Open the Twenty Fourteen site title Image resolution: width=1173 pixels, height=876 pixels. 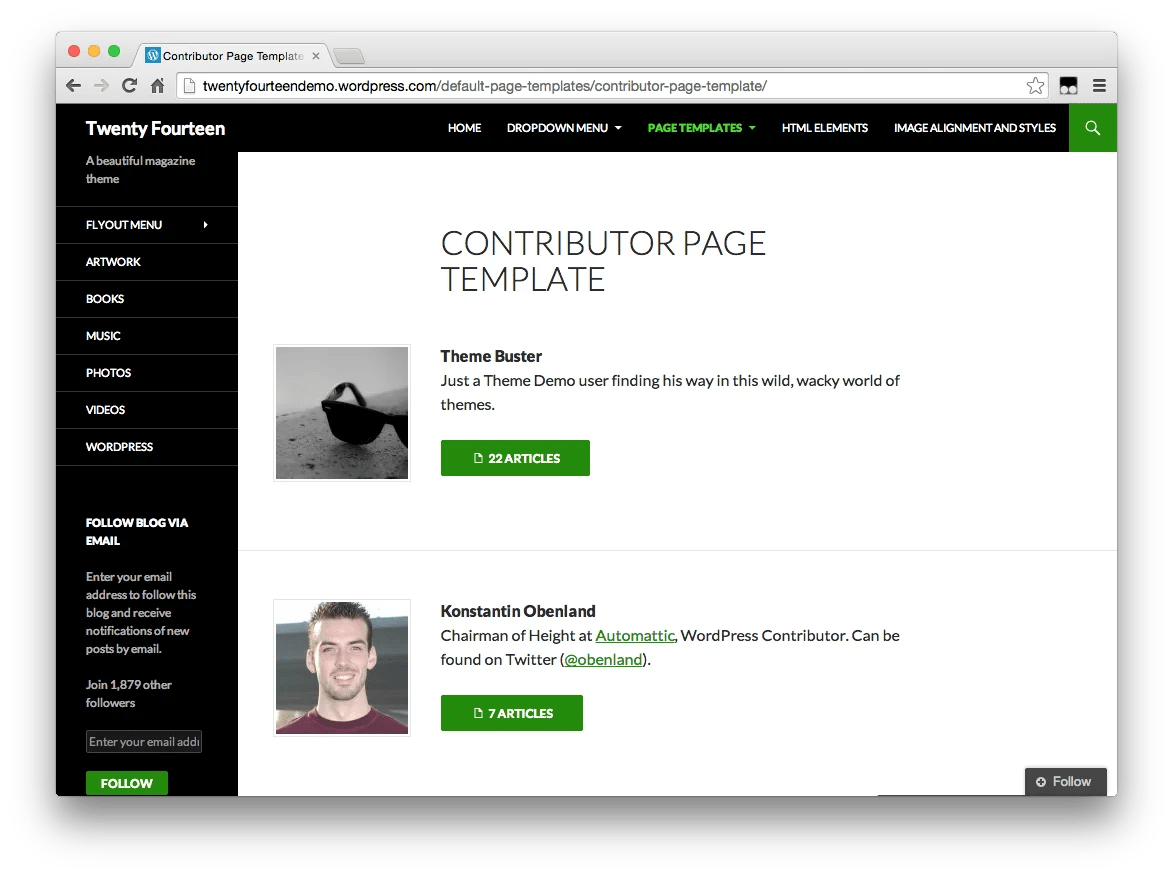155,129
